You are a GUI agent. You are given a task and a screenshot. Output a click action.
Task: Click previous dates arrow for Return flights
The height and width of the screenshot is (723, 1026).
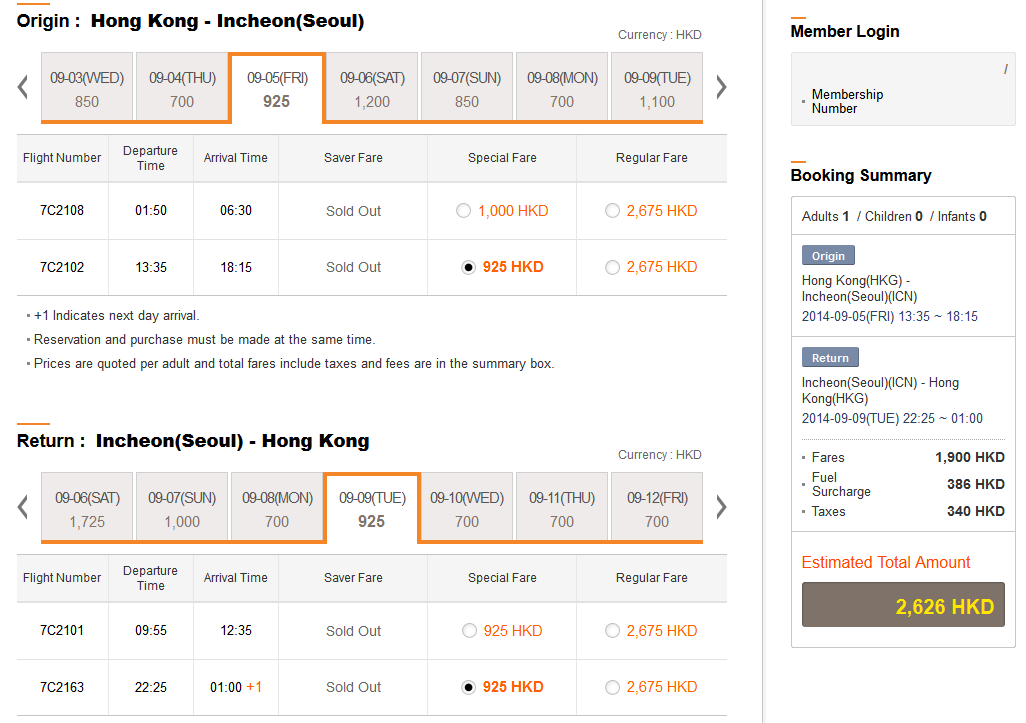23,507
